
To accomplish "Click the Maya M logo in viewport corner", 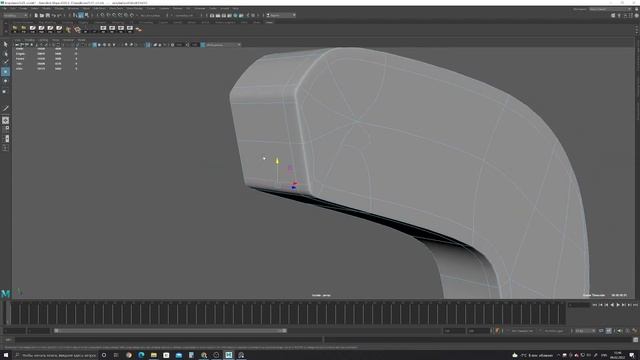I will (5, 293).
